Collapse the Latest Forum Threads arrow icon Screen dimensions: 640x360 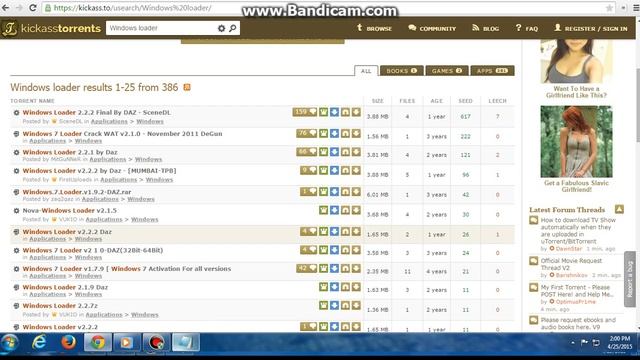619,209
